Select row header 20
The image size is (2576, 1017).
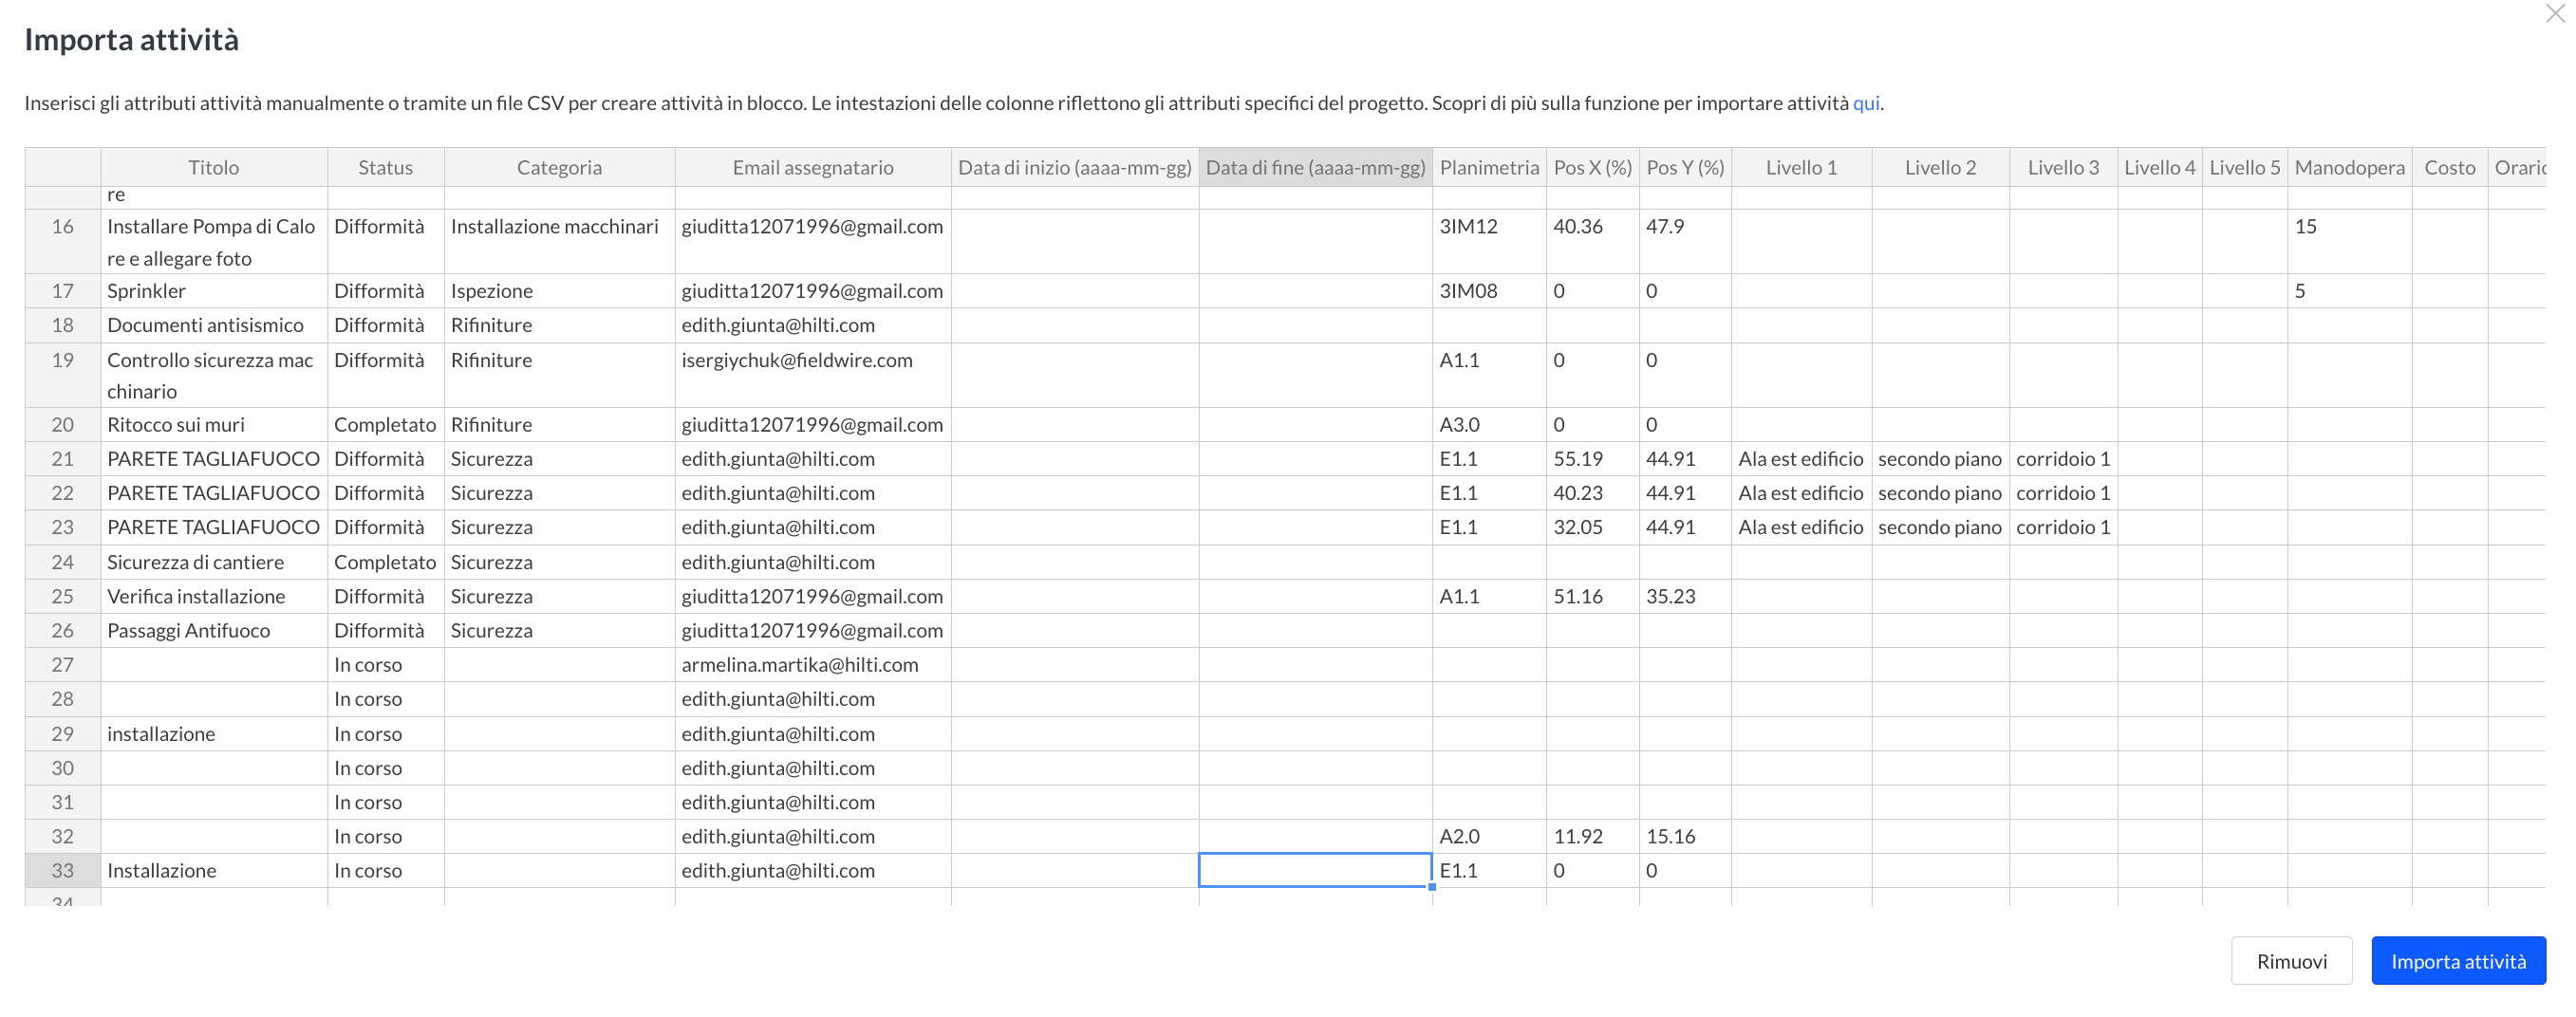pyautogui.click(x=63, y=424)
